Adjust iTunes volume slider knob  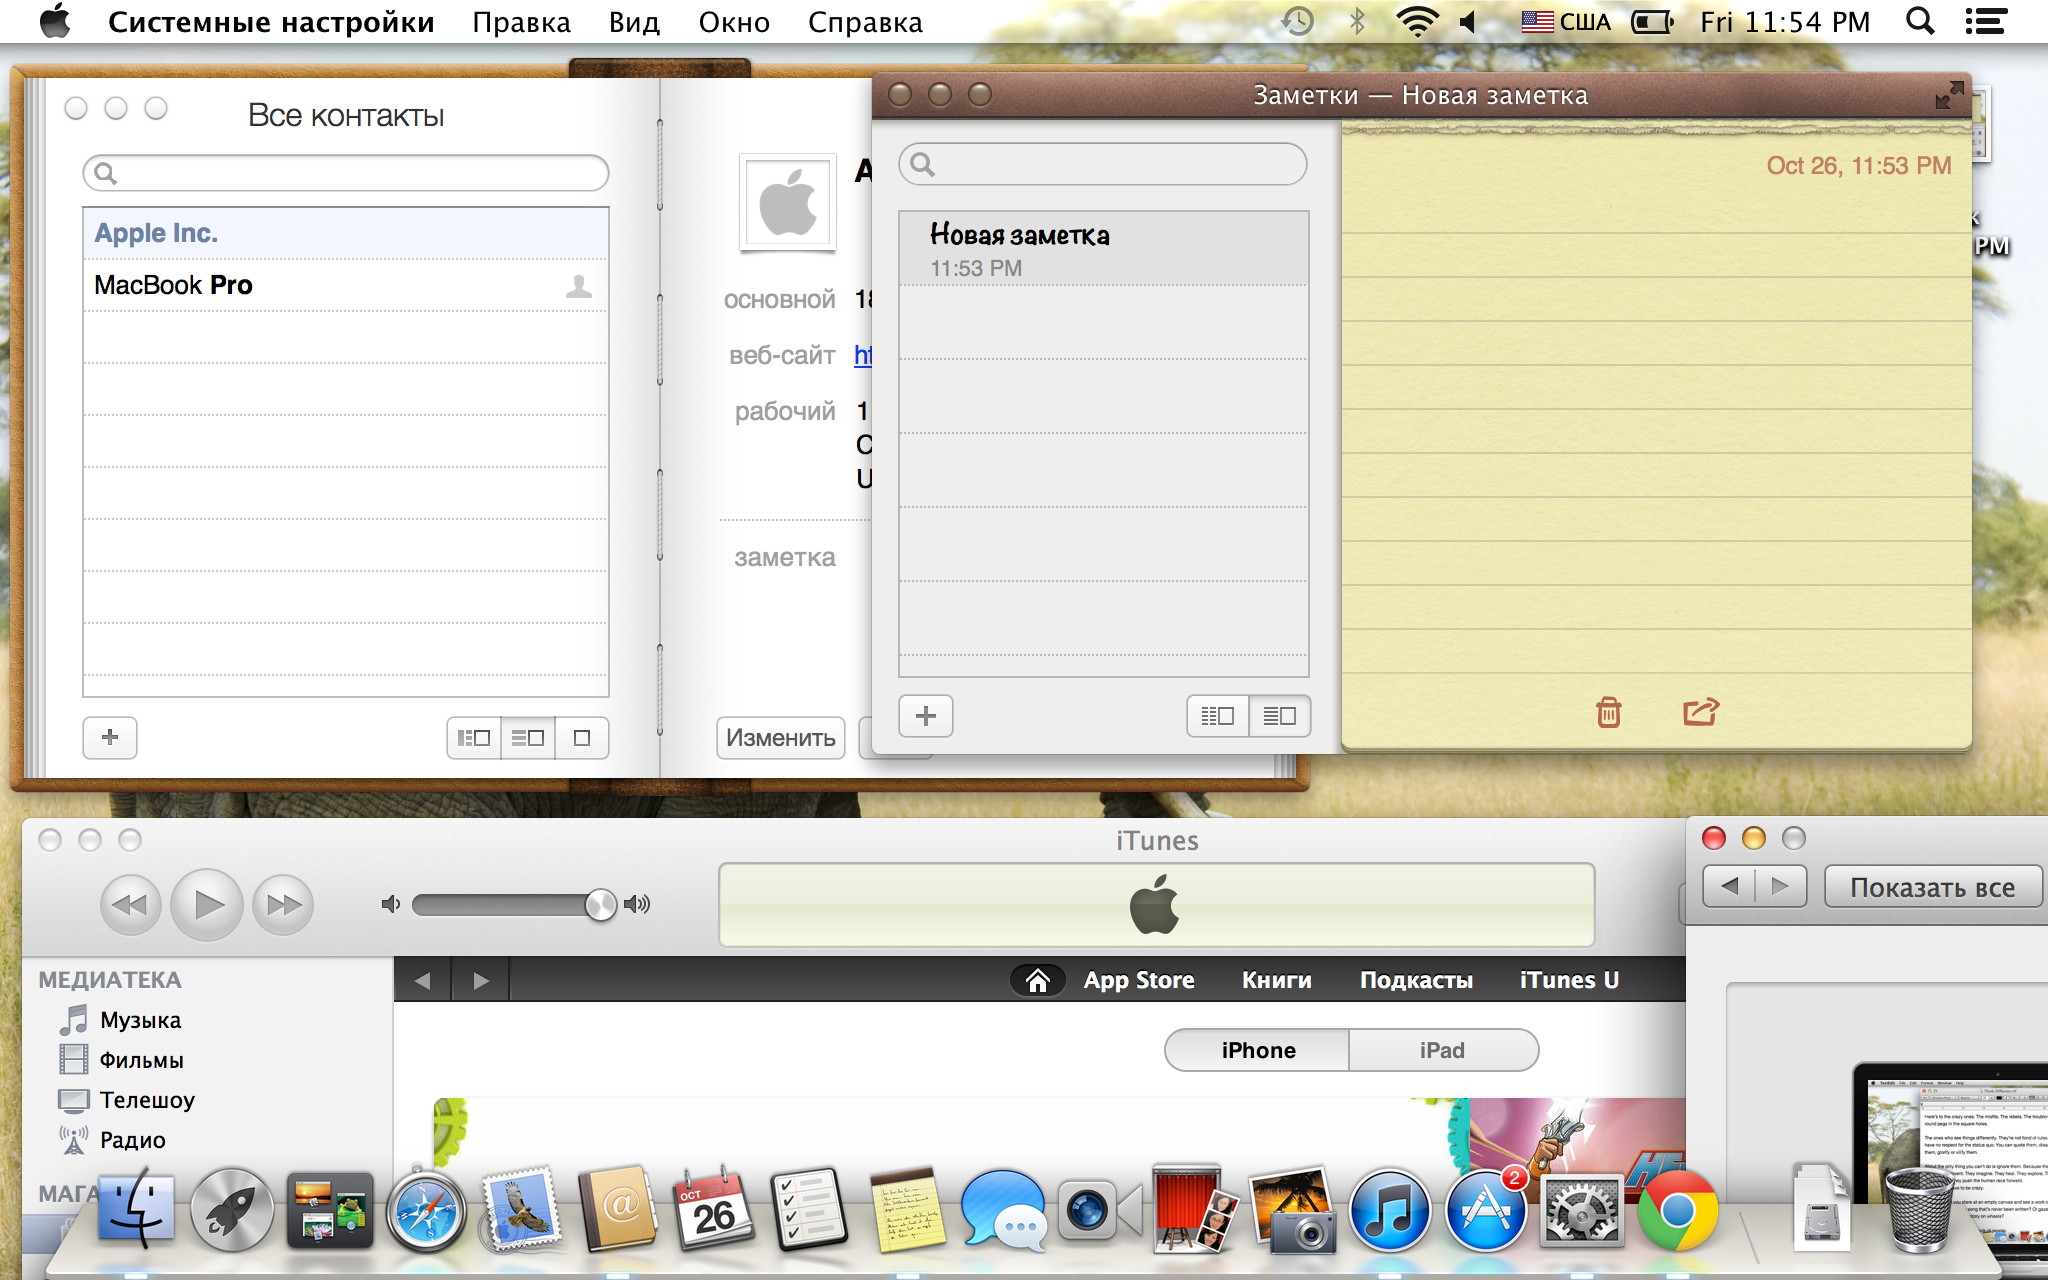[600, 904]
